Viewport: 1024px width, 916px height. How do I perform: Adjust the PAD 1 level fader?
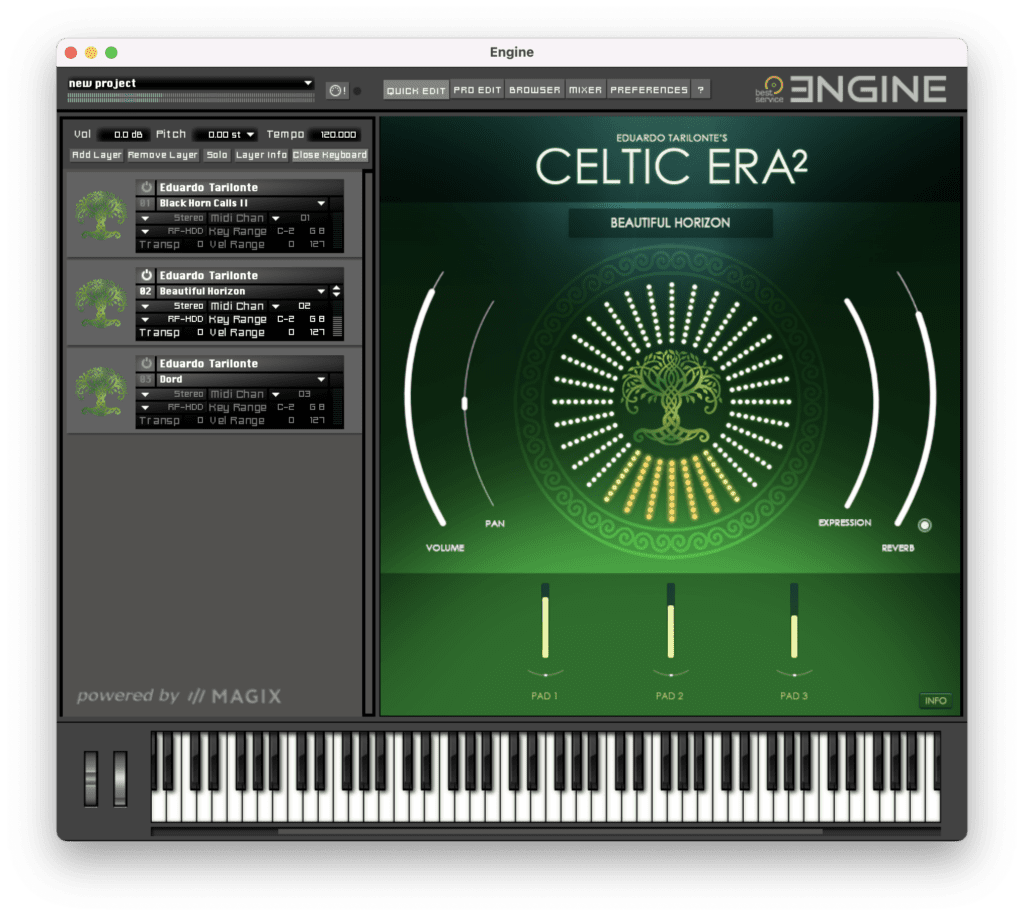coord(545,621)
